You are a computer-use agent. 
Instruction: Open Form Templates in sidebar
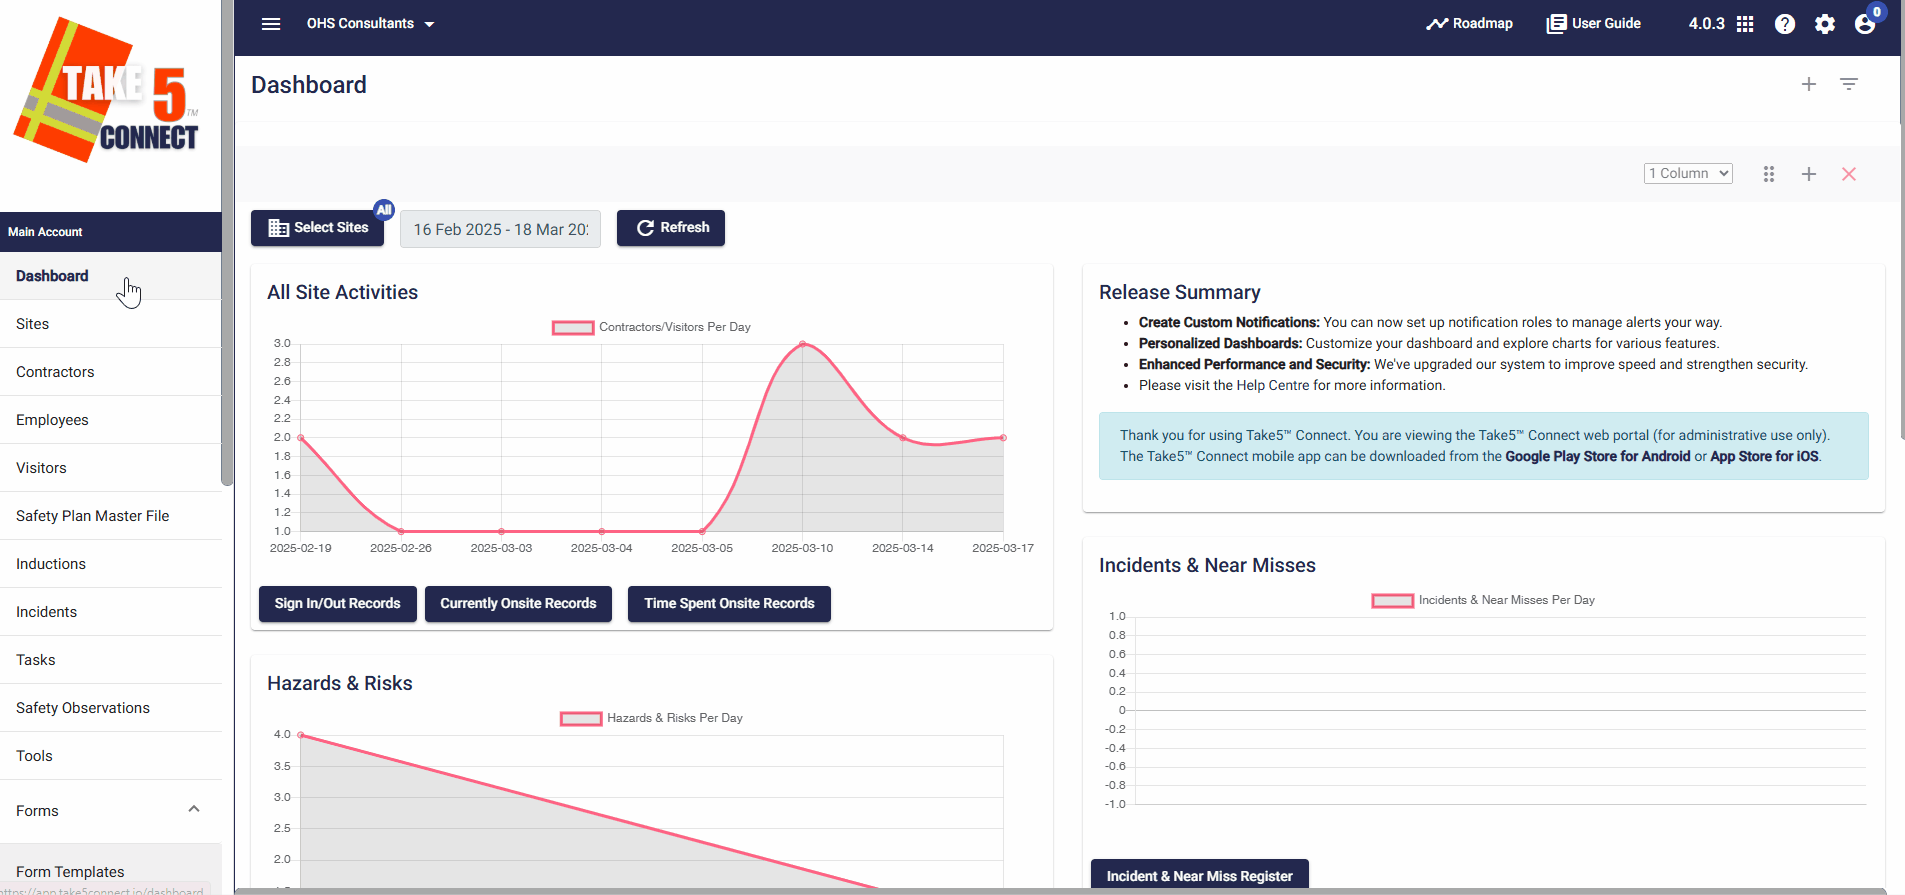click(110, 871)
